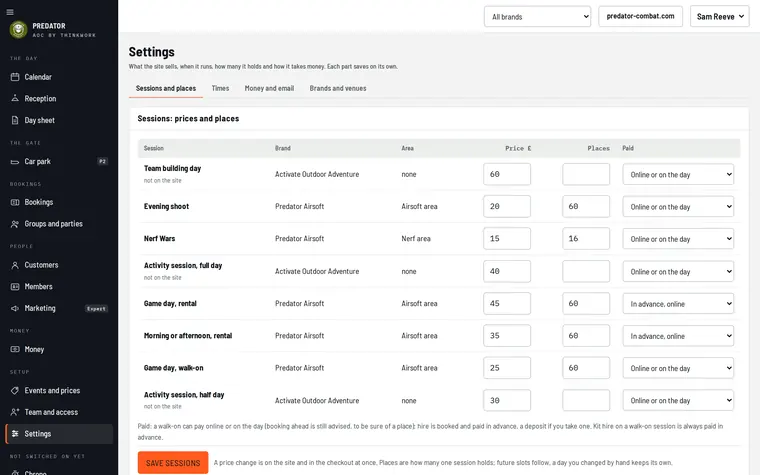This screenshot has width=760, height=475.
Task: Edit the price for Team building day
Action: [x=507, y=174]
